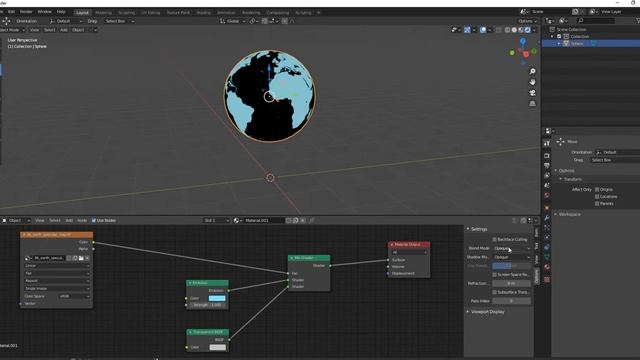Click the outliner display mode icon
The height and width of the screenshot is (360, 640).
coord(564,20)
